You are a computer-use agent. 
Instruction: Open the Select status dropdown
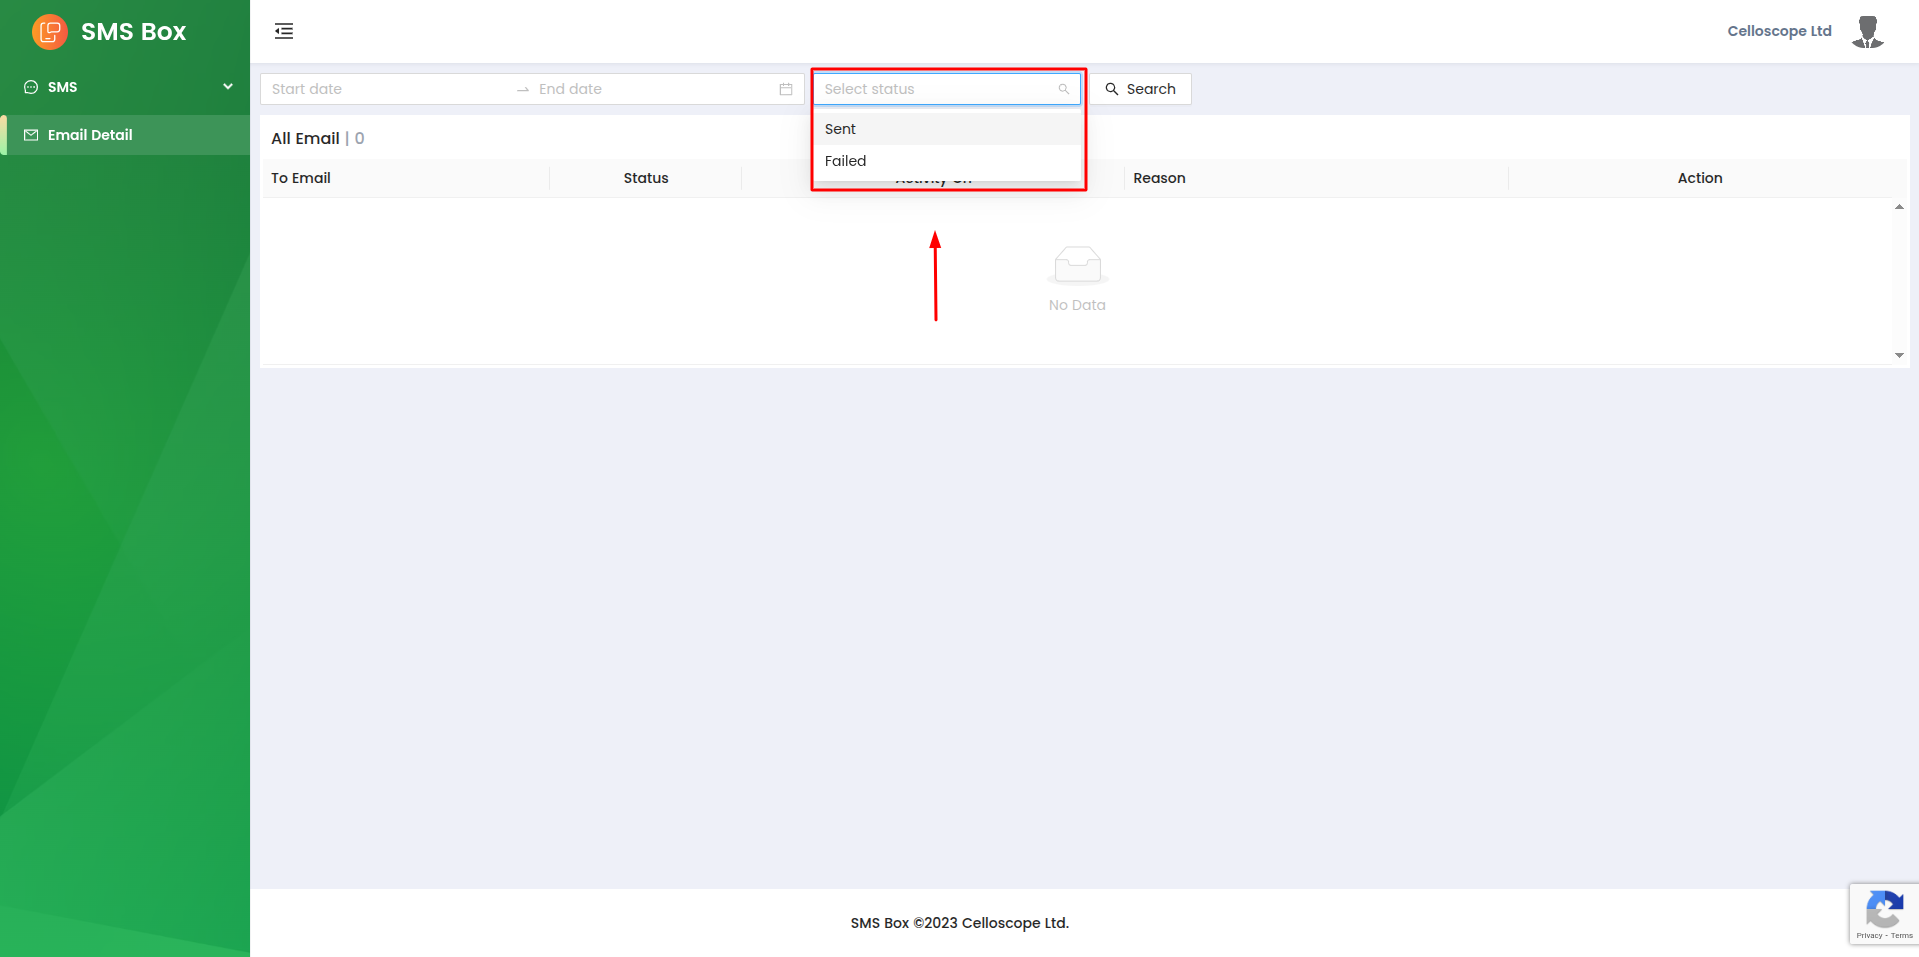[937, 89]
